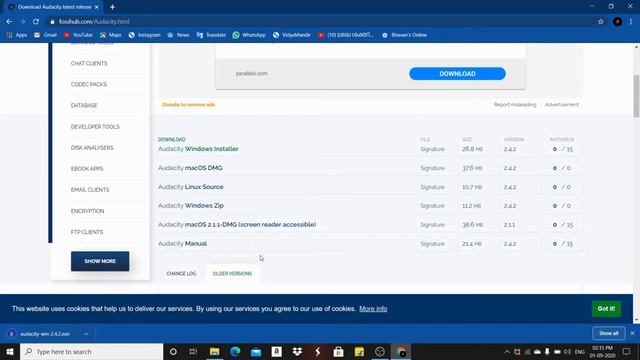Open Amazon app from taskbar

(x=276, y=352)
